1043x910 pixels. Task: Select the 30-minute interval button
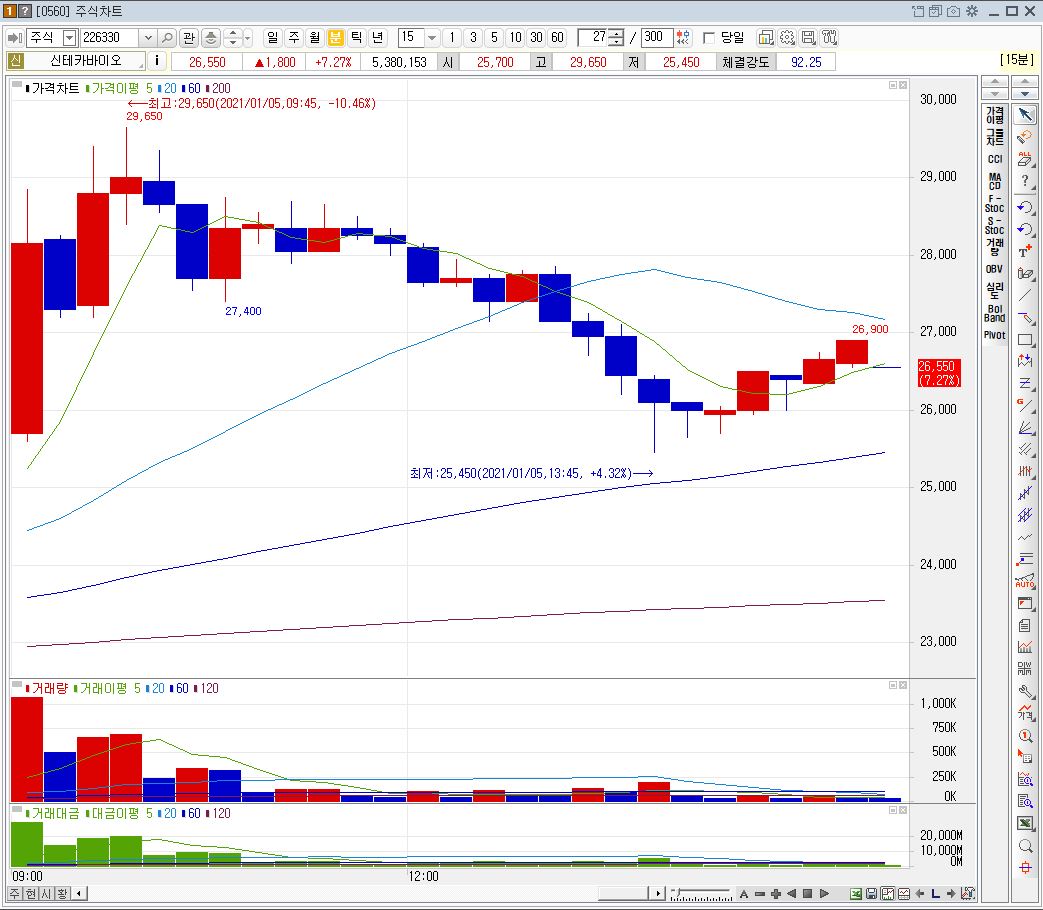[x=537, y=38]
